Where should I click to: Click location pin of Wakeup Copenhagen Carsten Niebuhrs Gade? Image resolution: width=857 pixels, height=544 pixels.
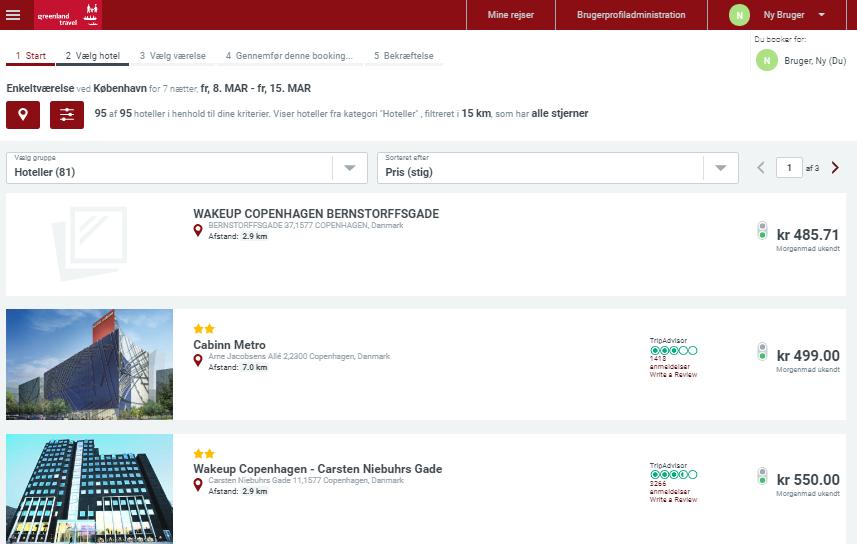(x=198, y=485)
